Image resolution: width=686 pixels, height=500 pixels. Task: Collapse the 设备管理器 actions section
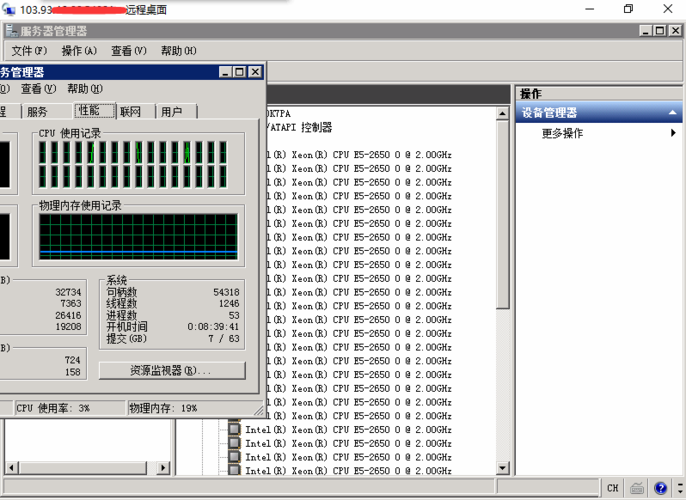(672, 112)
